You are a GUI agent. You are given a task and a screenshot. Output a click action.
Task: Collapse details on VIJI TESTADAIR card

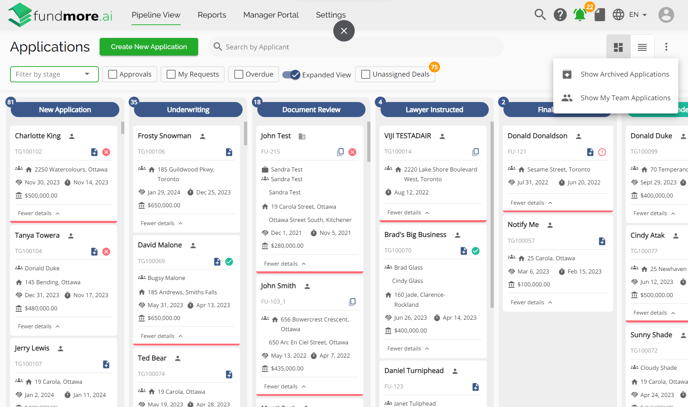pos(408,213)
